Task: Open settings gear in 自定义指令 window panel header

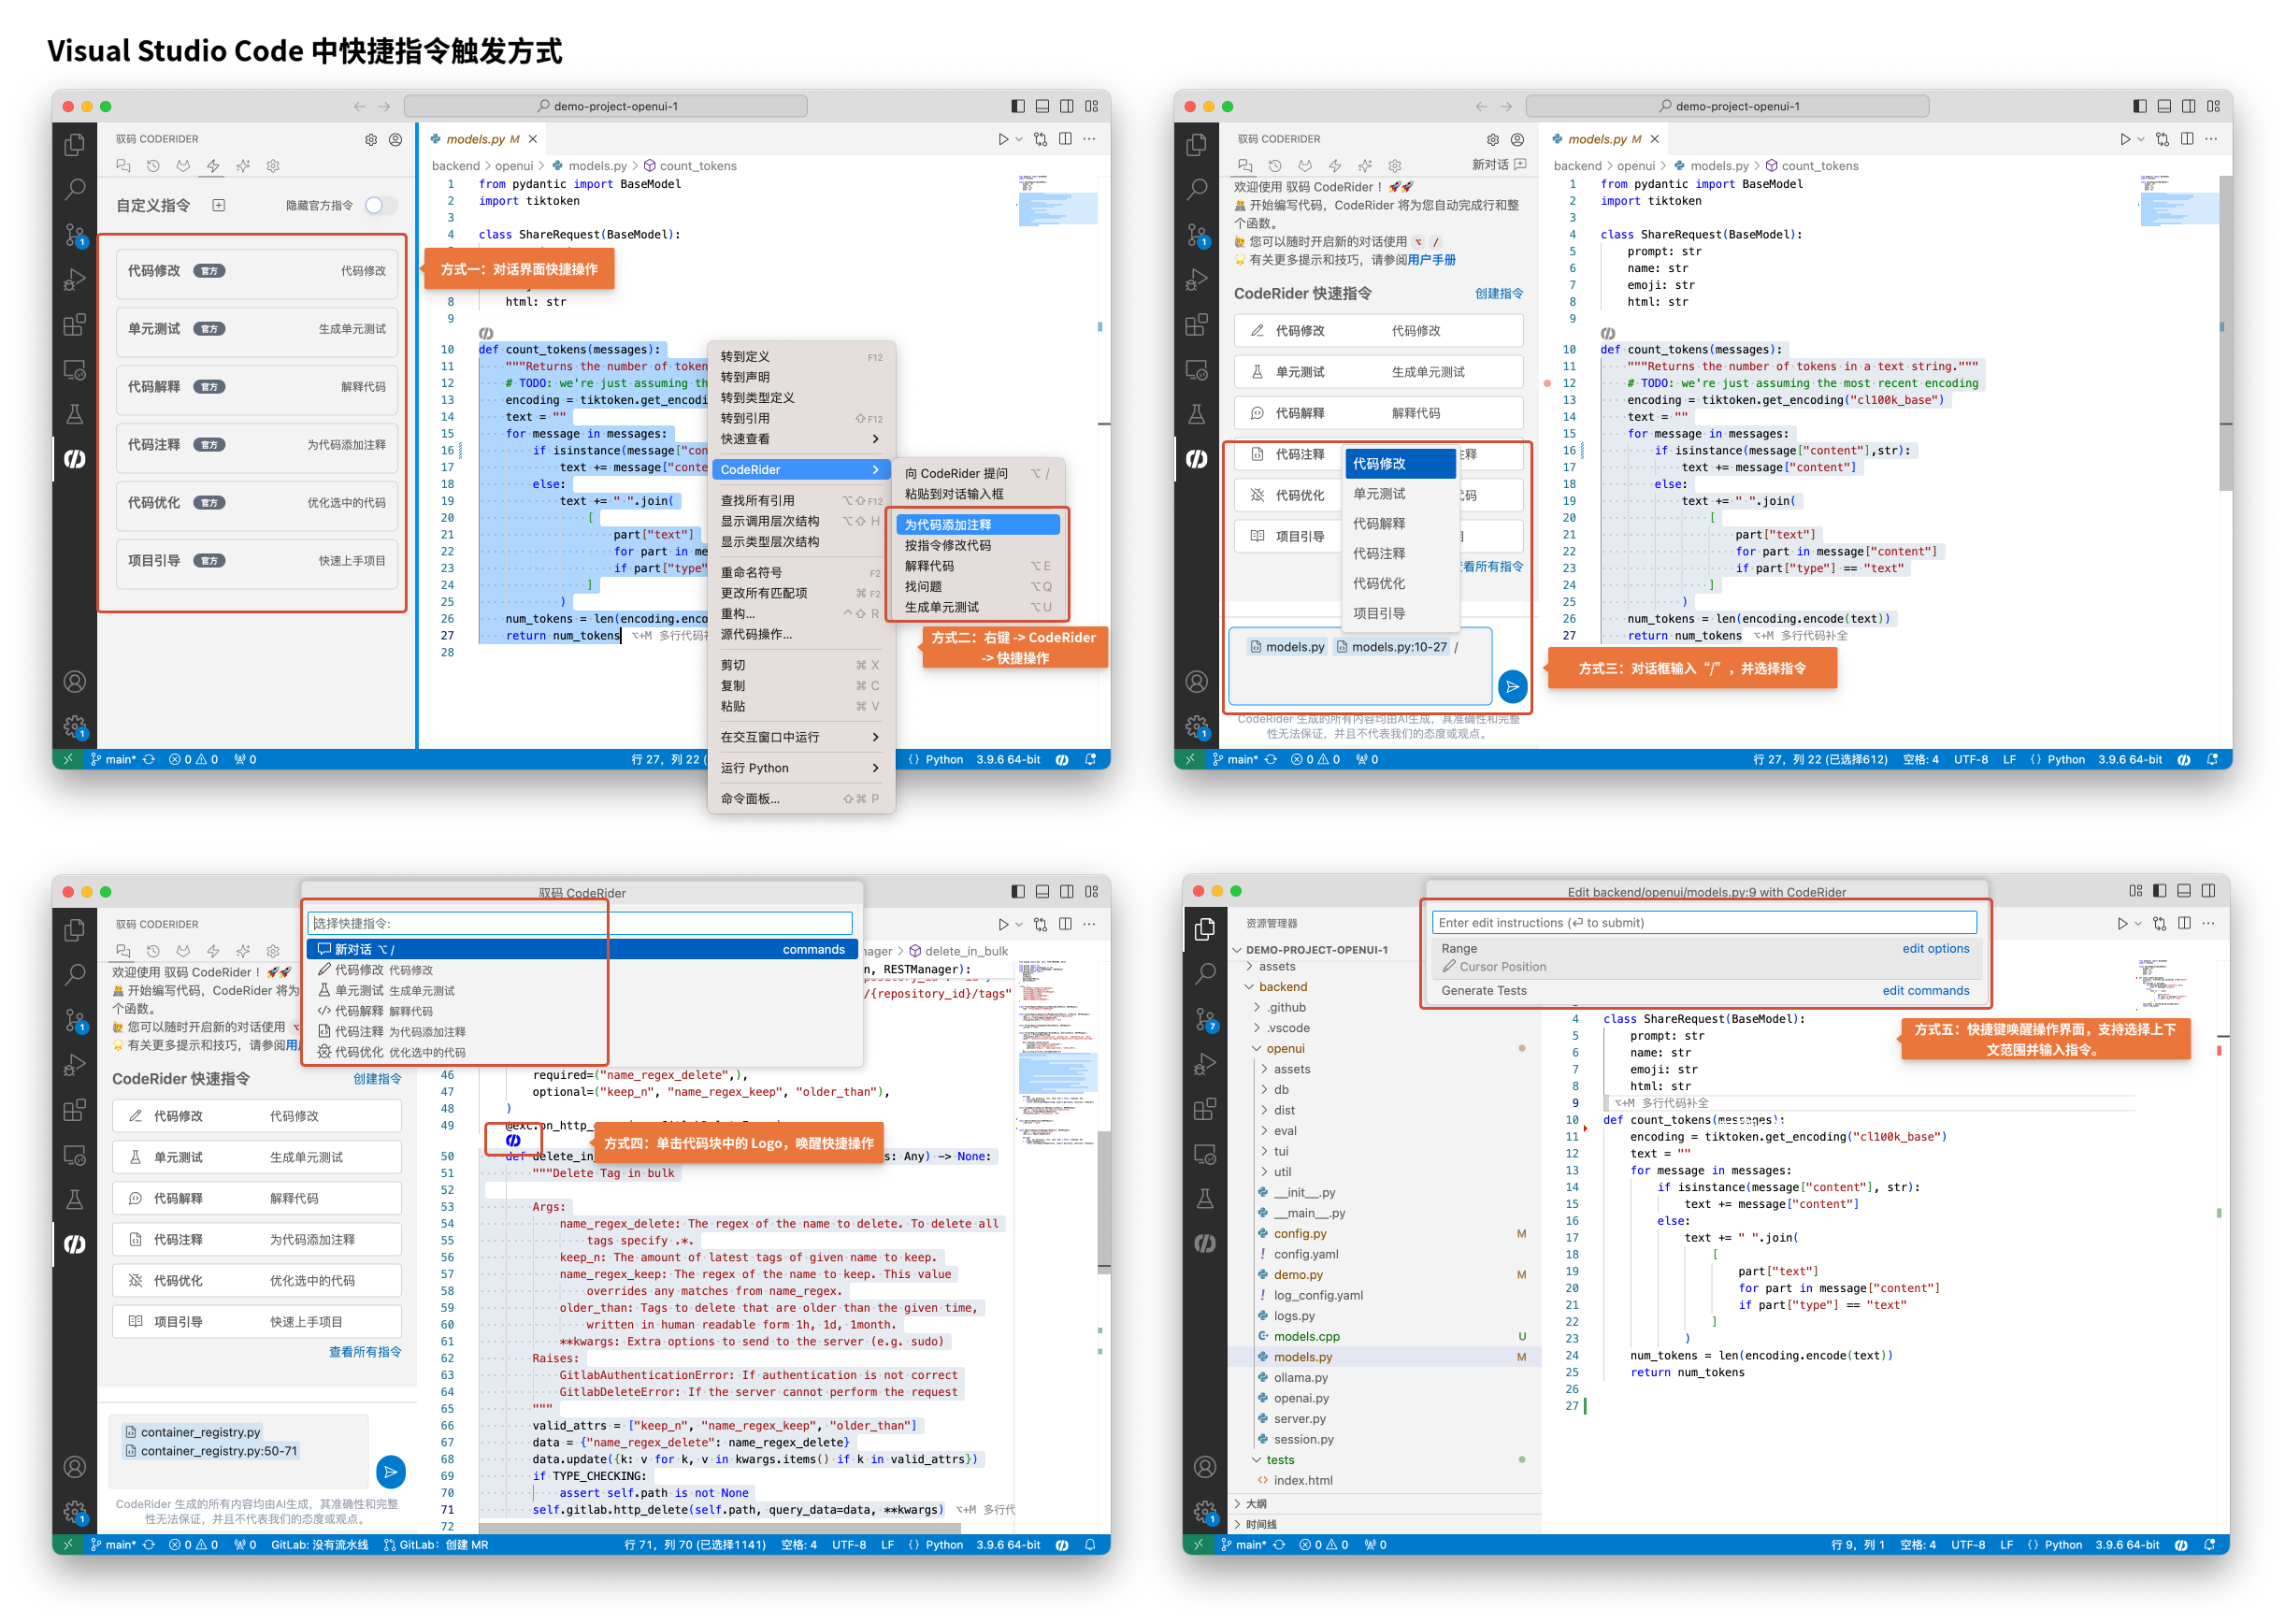Action: (371, 140)
